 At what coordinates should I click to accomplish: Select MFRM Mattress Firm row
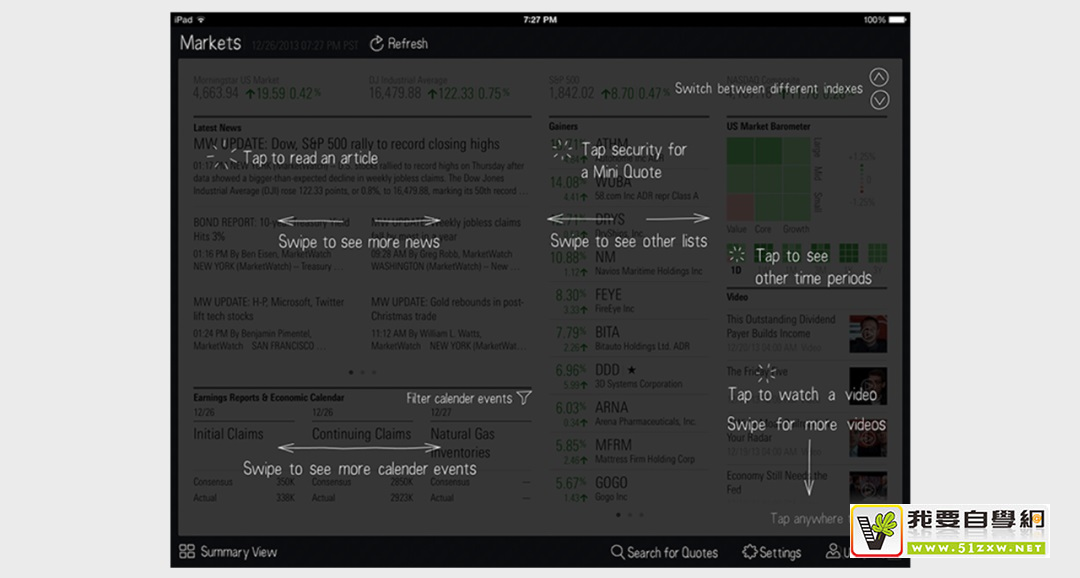pyautogui.click(x=629, y=451)
